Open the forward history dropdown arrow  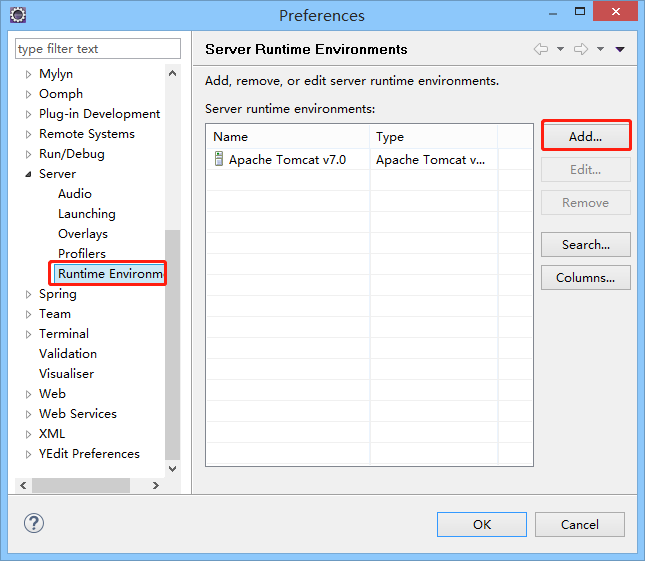[601, 49]
